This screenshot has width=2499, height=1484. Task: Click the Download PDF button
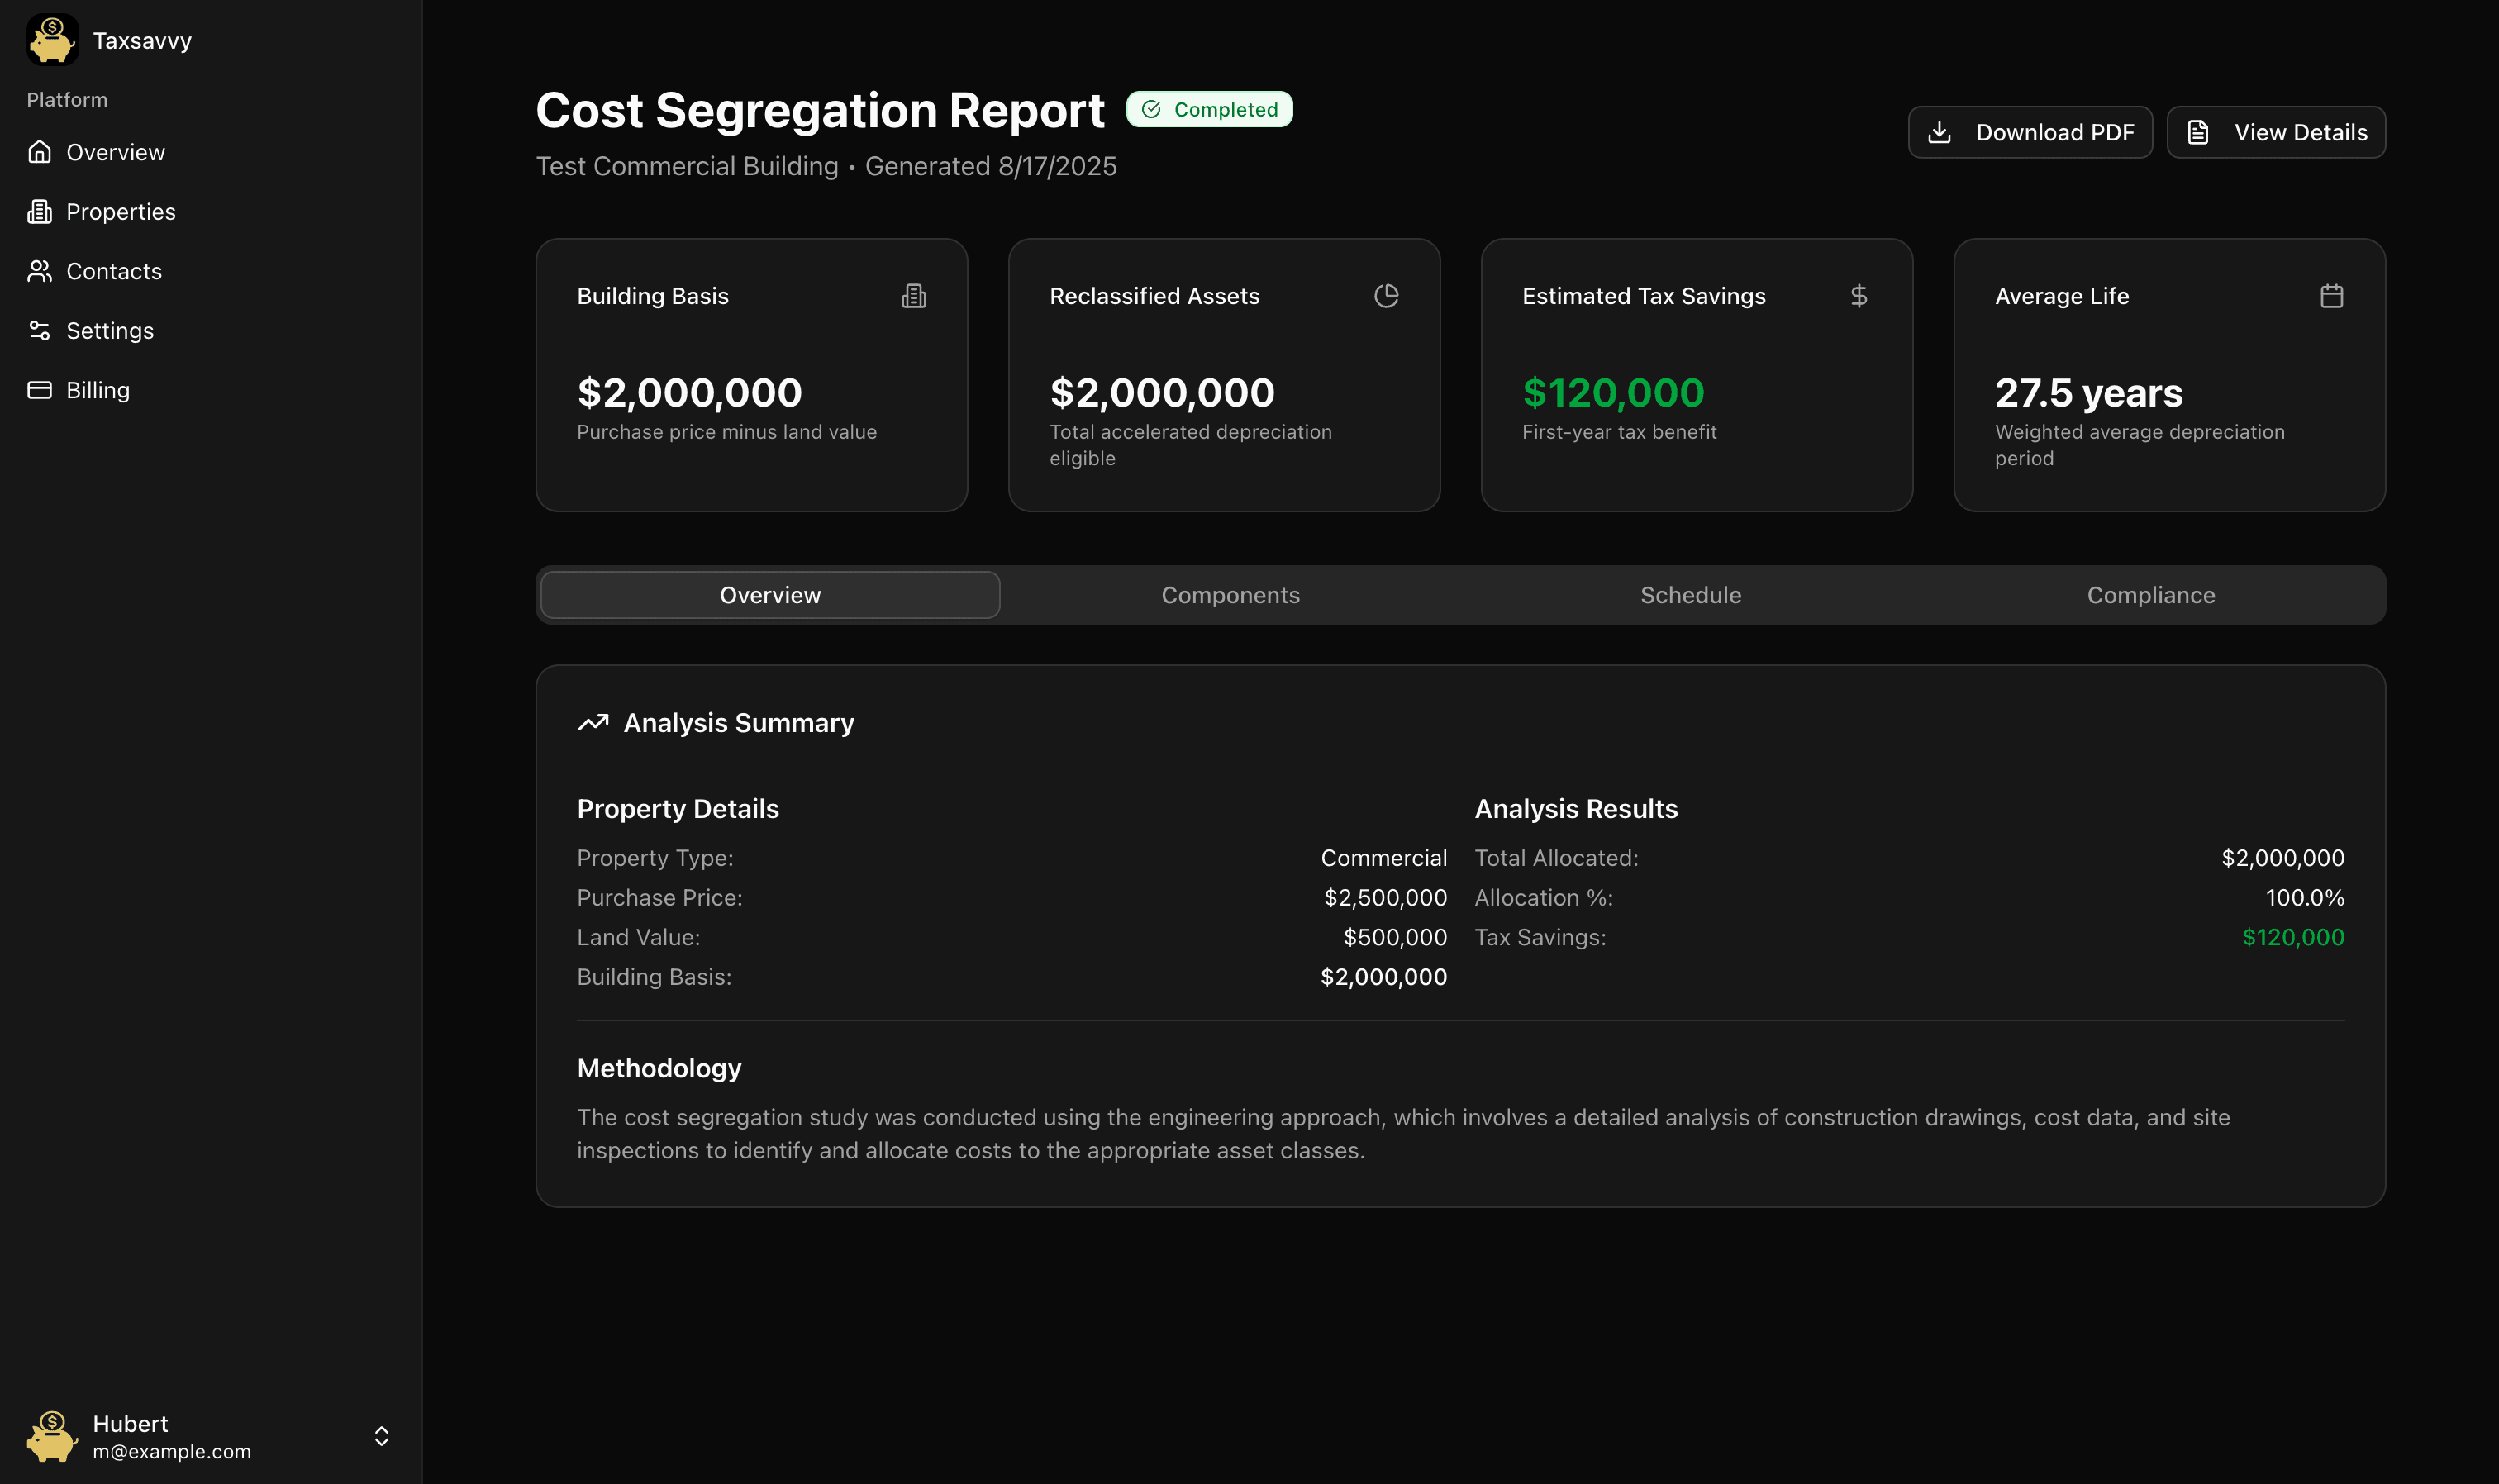click(2030, 131)
